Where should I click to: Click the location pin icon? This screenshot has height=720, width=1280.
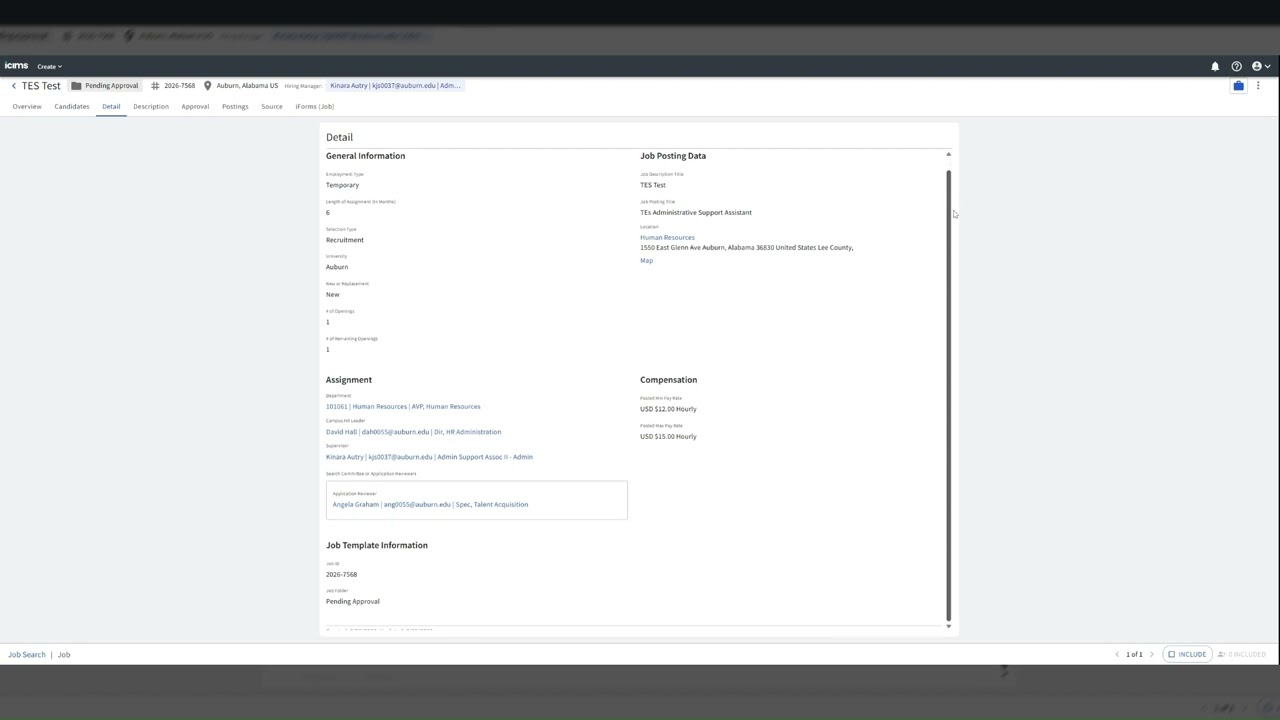point(207,86)
